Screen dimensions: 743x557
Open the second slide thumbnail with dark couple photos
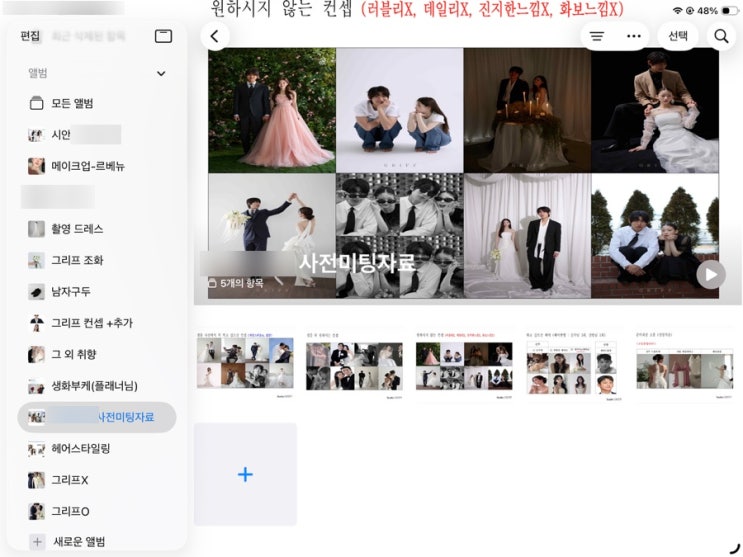tap(354, 366)
